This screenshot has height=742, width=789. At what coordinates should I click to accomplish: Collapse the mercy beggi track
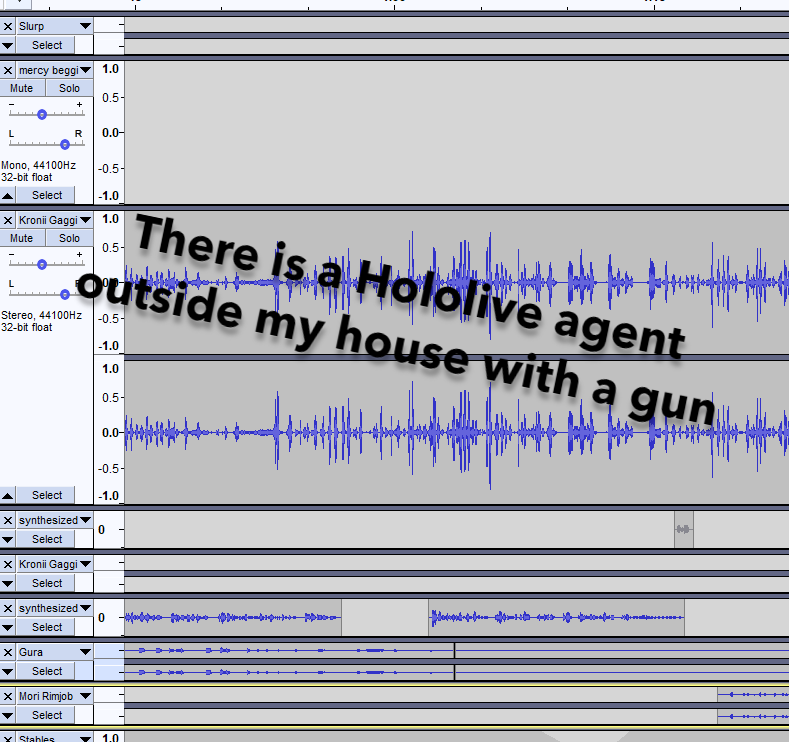tap(8, 195)
